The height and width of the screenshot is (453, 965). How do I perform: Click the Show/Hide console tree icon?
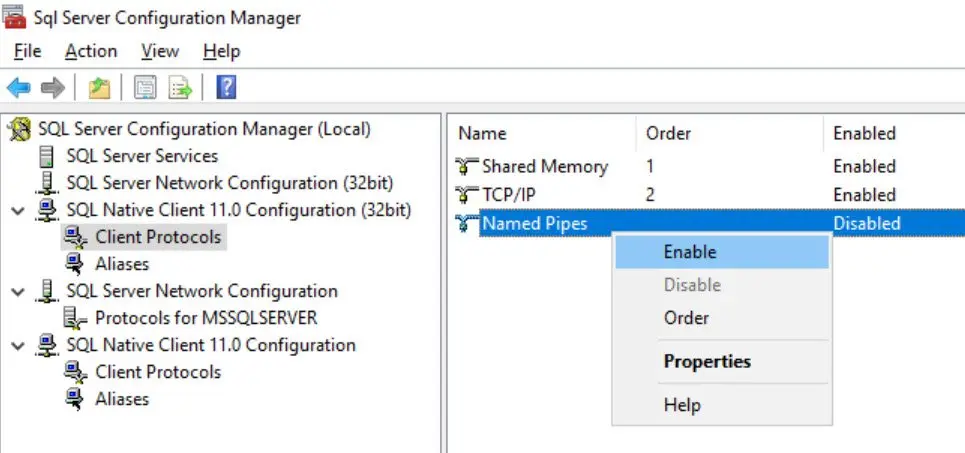tap(145, 88)
